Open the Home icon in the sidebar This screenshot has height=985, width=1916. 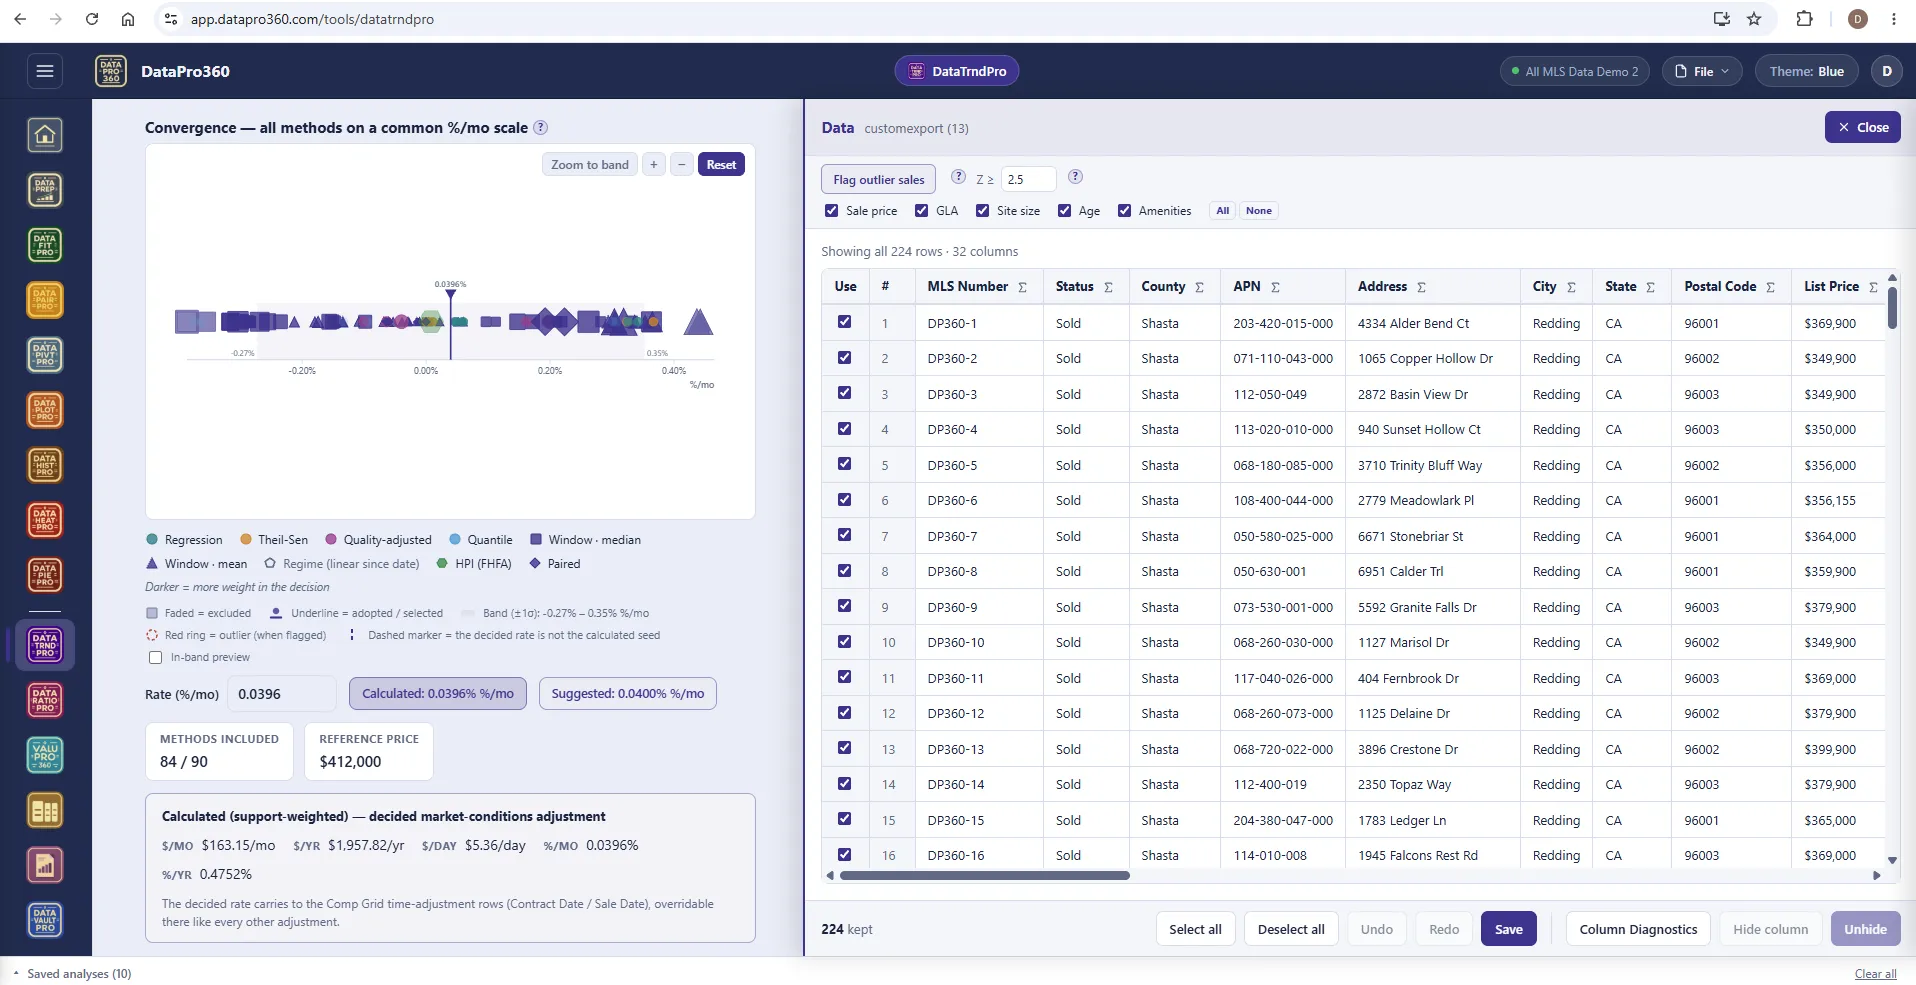click(45, 135)
